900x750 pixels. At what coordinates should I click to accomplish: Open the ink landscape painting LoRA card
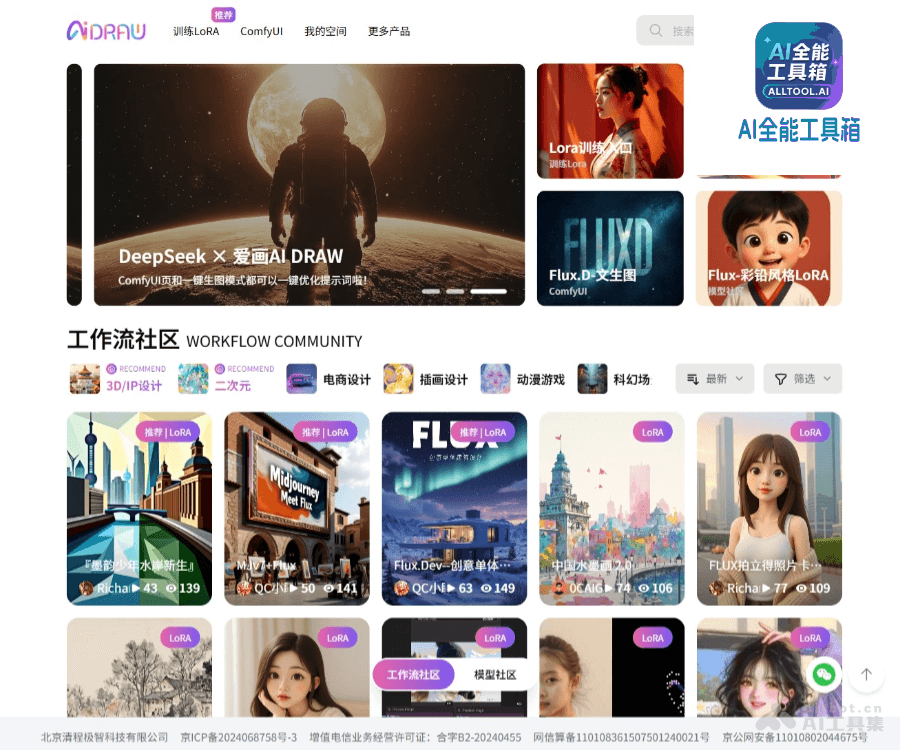coord(139,667)
